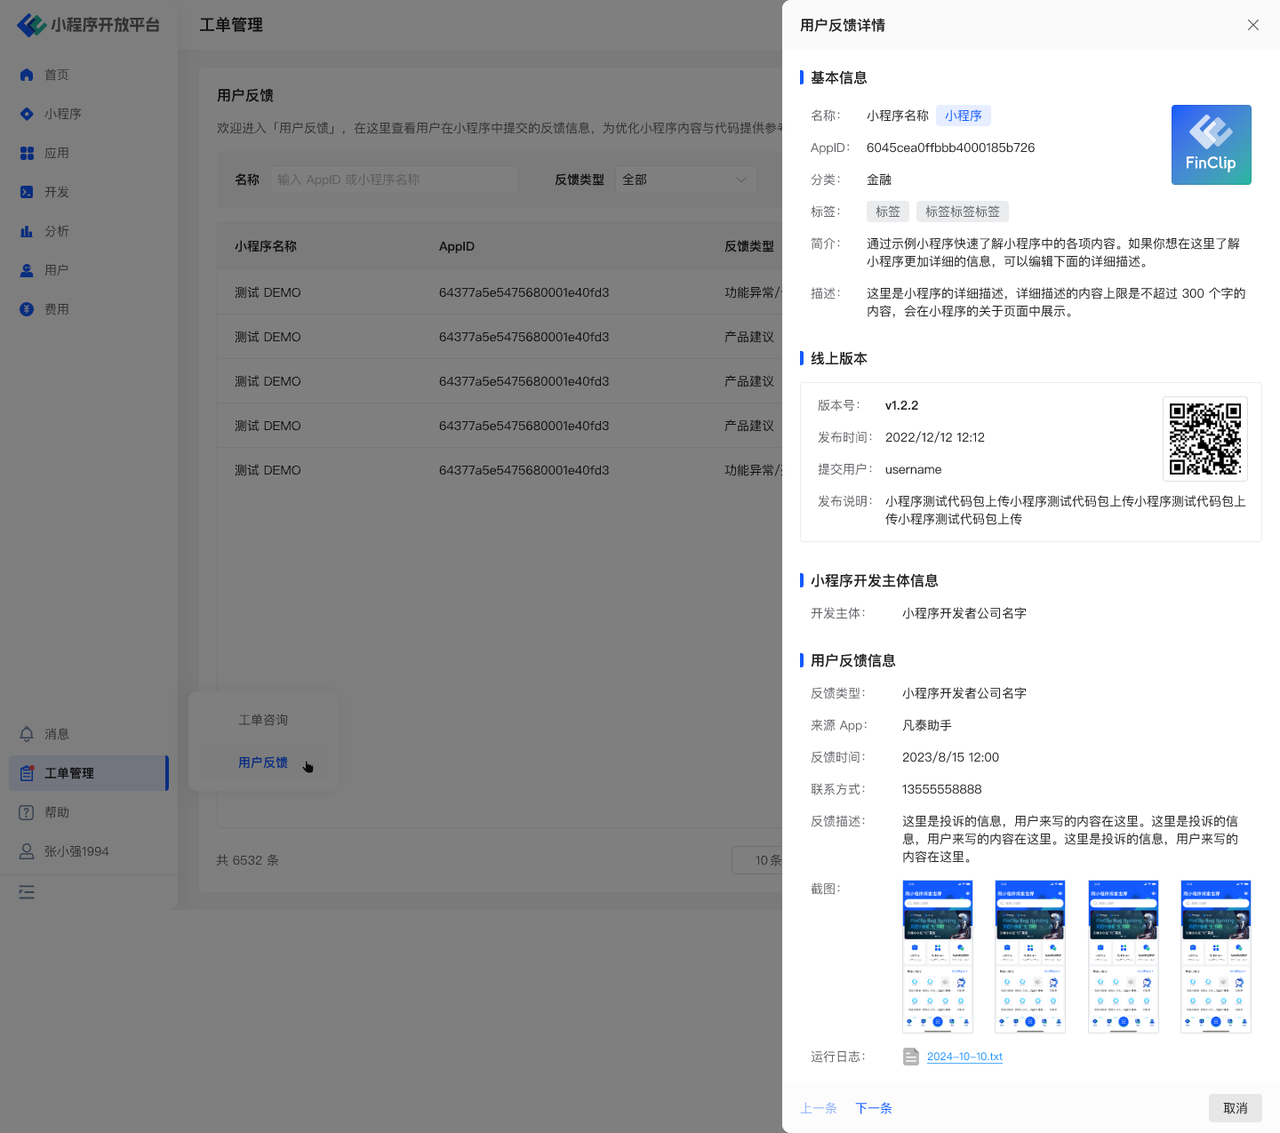Screen dimensions: 1280x1133
Task: Open the 费用 coin icon
Action: pos(27,309)
